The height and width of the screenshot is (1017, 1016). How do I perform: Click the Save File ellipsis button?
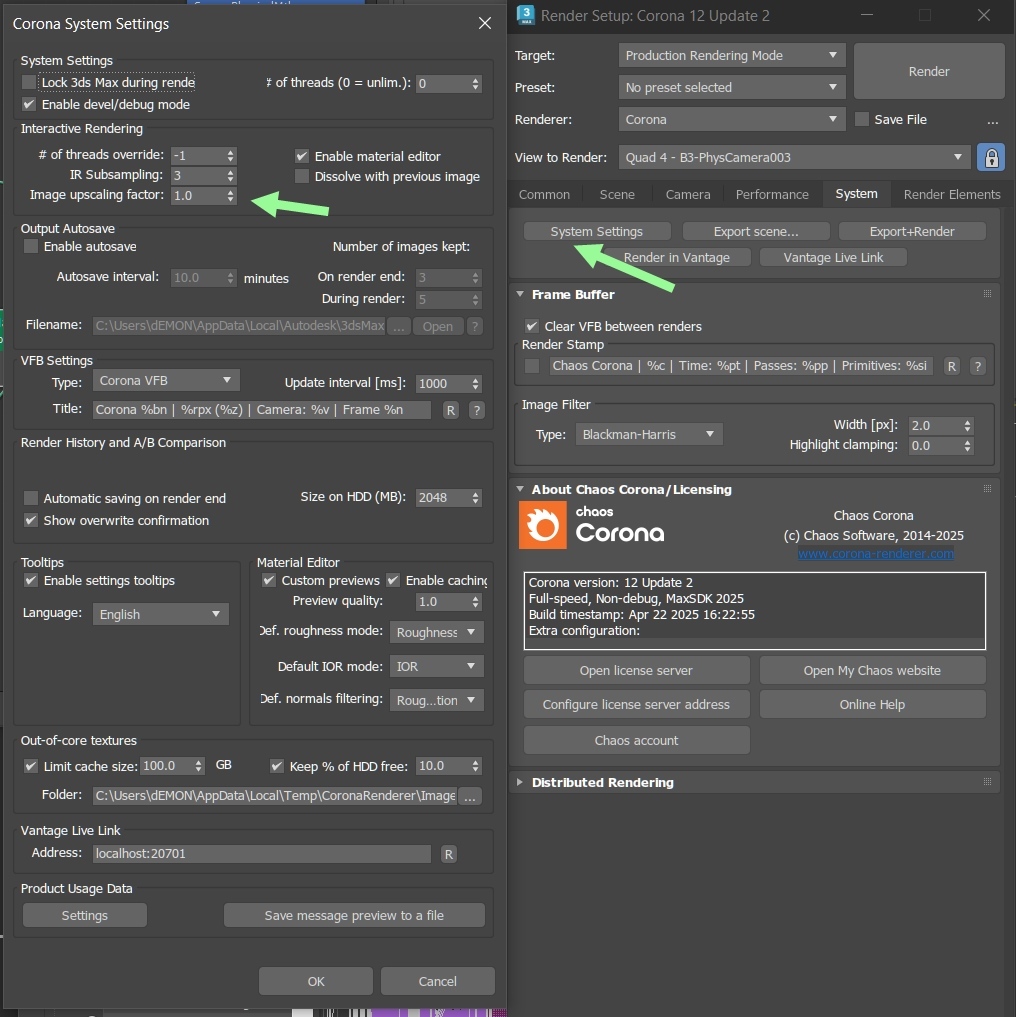click(x=992, y=120)
